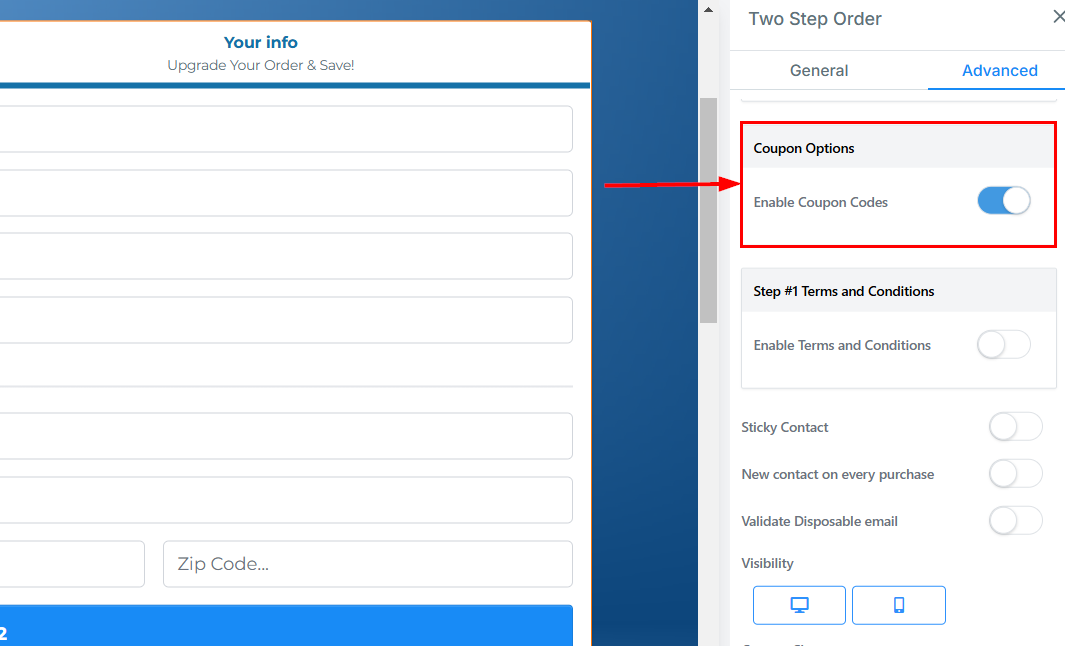
Task: Click the scrollbar up arrow
Action: (708, 10)
